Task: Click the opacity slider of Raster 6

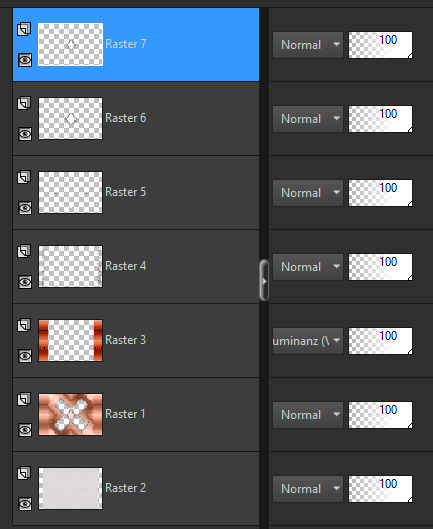Action: 380,119
